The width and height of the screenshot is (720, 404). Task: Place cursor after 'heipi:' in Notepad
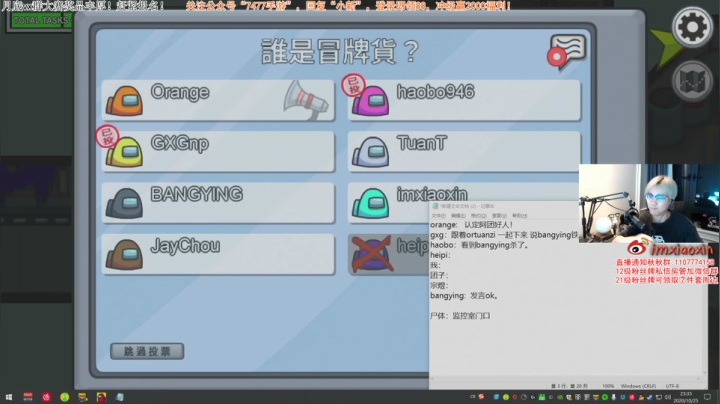(451, 255)
